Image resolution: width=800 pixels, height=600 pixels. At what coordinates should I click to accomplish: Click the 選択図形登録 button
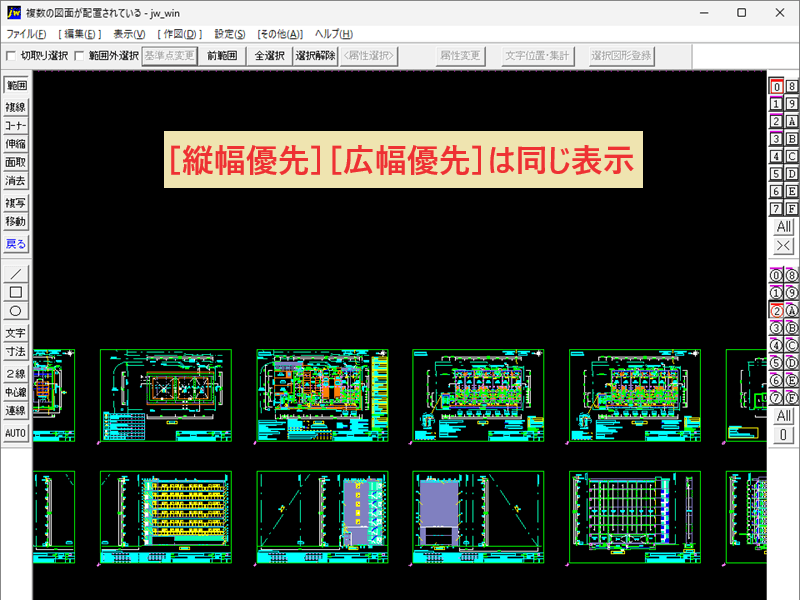point(621,56)
